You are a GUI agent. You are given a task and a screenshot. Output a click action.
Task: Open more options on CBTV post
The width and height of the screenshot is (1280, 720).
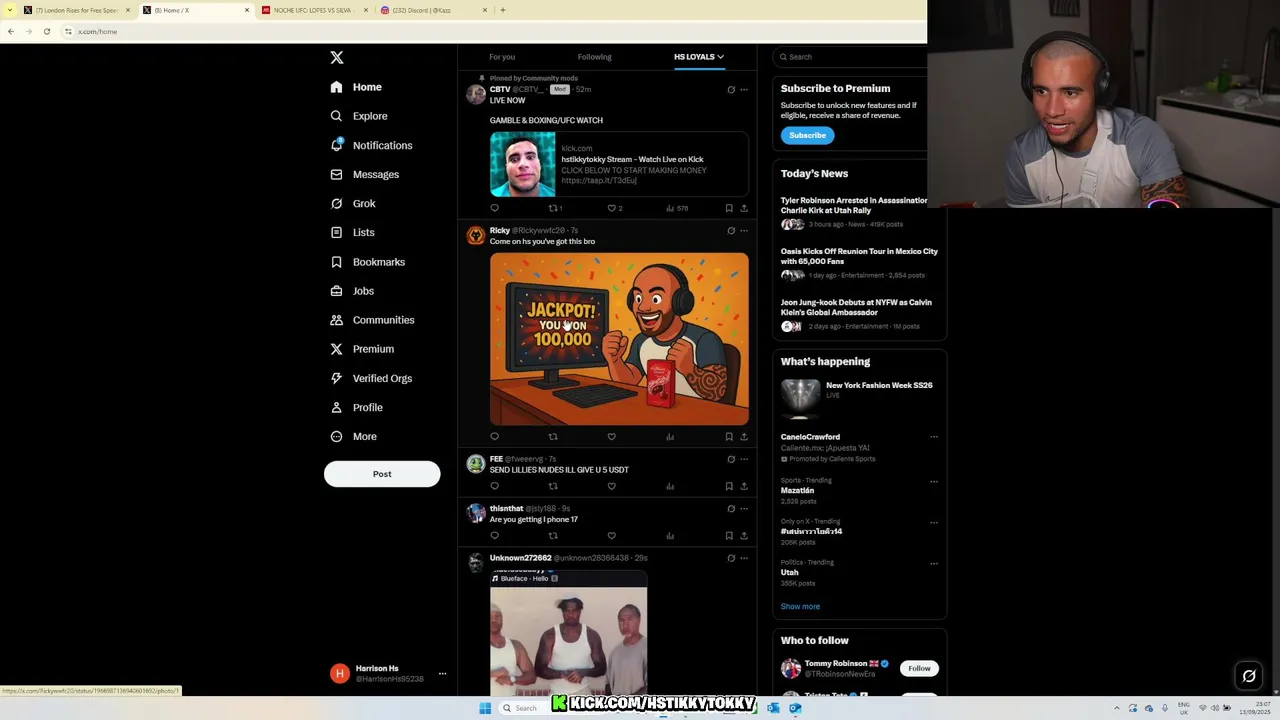(x=744, y=89)
